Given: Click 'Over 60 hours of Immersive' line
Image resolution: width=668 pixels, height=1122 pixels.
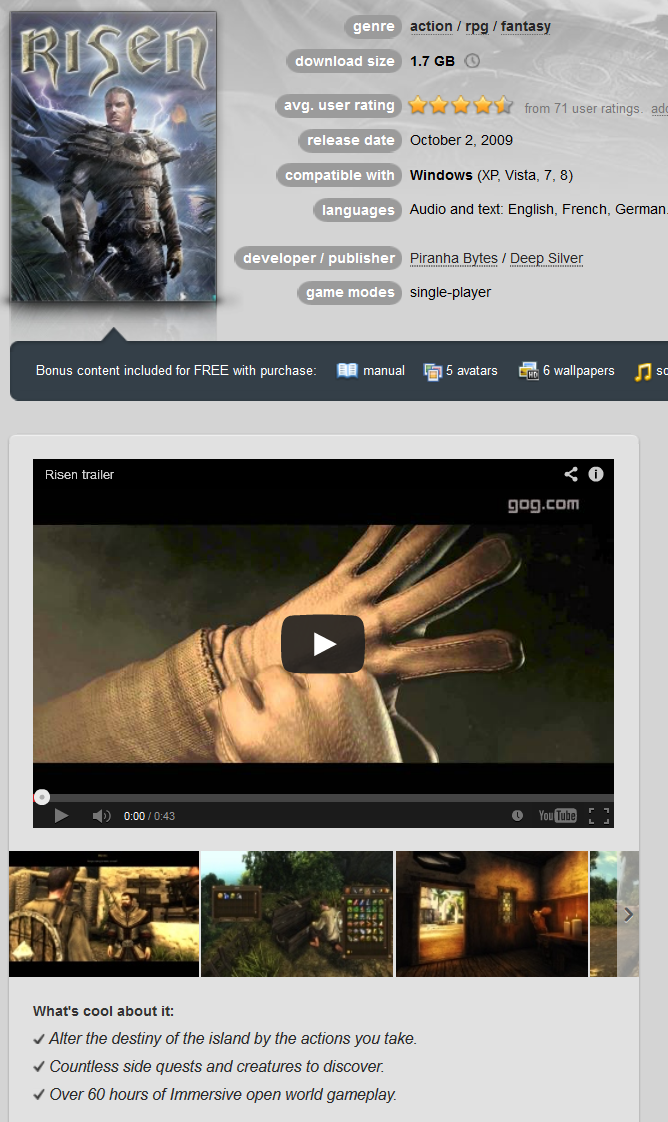Looking at the screenshot, I should 223,1094.
